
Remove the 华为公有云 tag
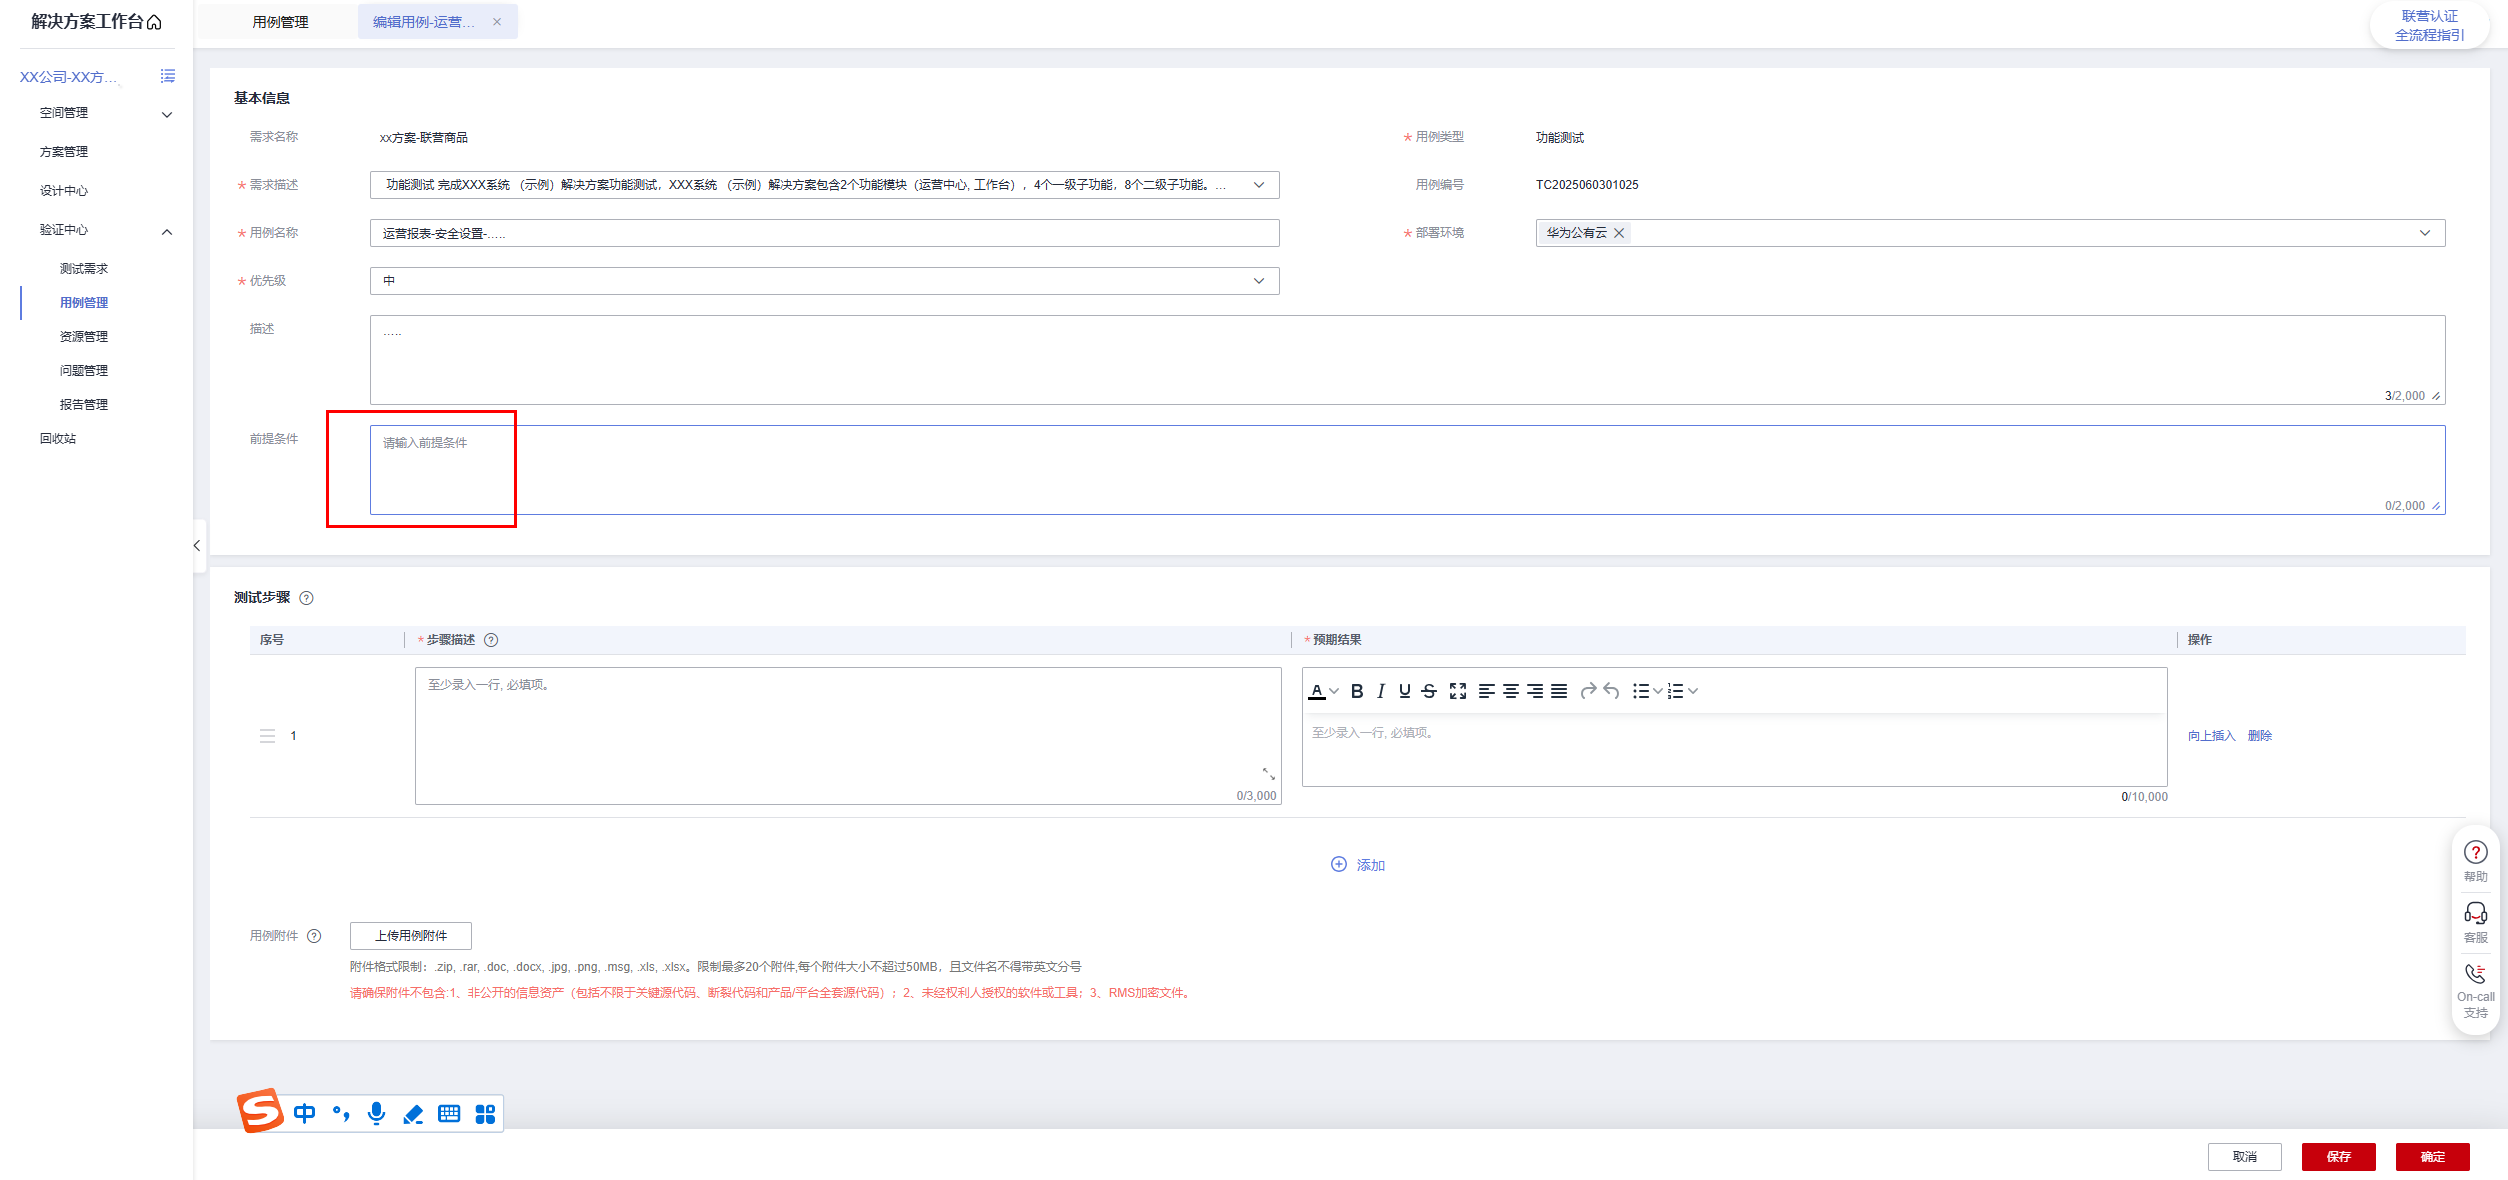pyautogui.click(x=1619, y=233)
